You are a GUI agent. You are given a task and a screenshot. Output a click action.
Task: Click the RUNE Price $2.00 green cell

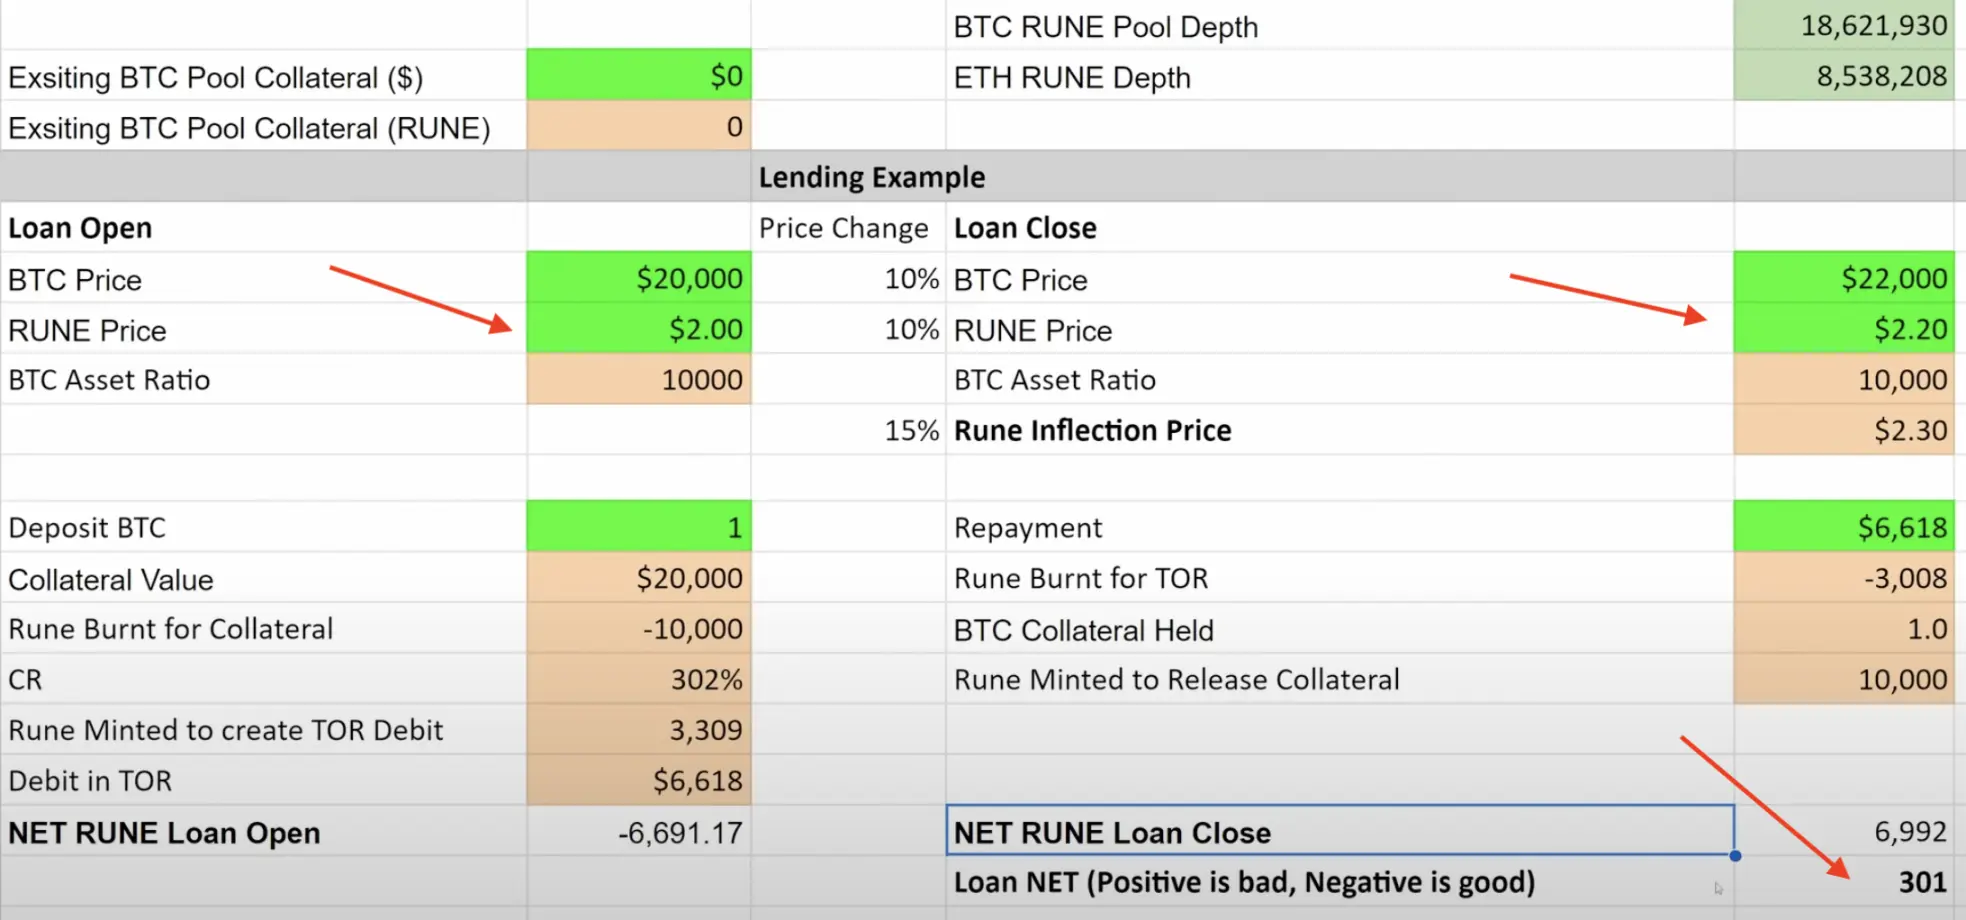639,329
